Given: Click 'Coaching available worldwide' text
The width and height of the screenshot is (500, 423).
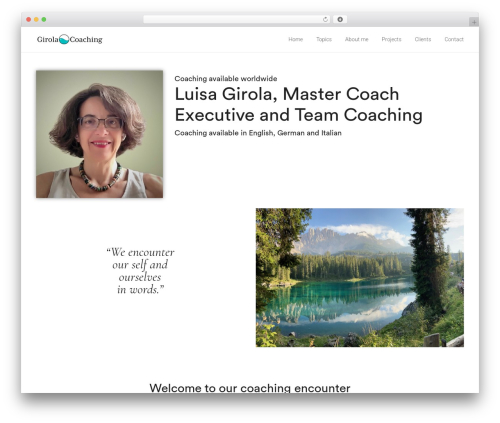Looking at the screenshot, I should [226, 79].
